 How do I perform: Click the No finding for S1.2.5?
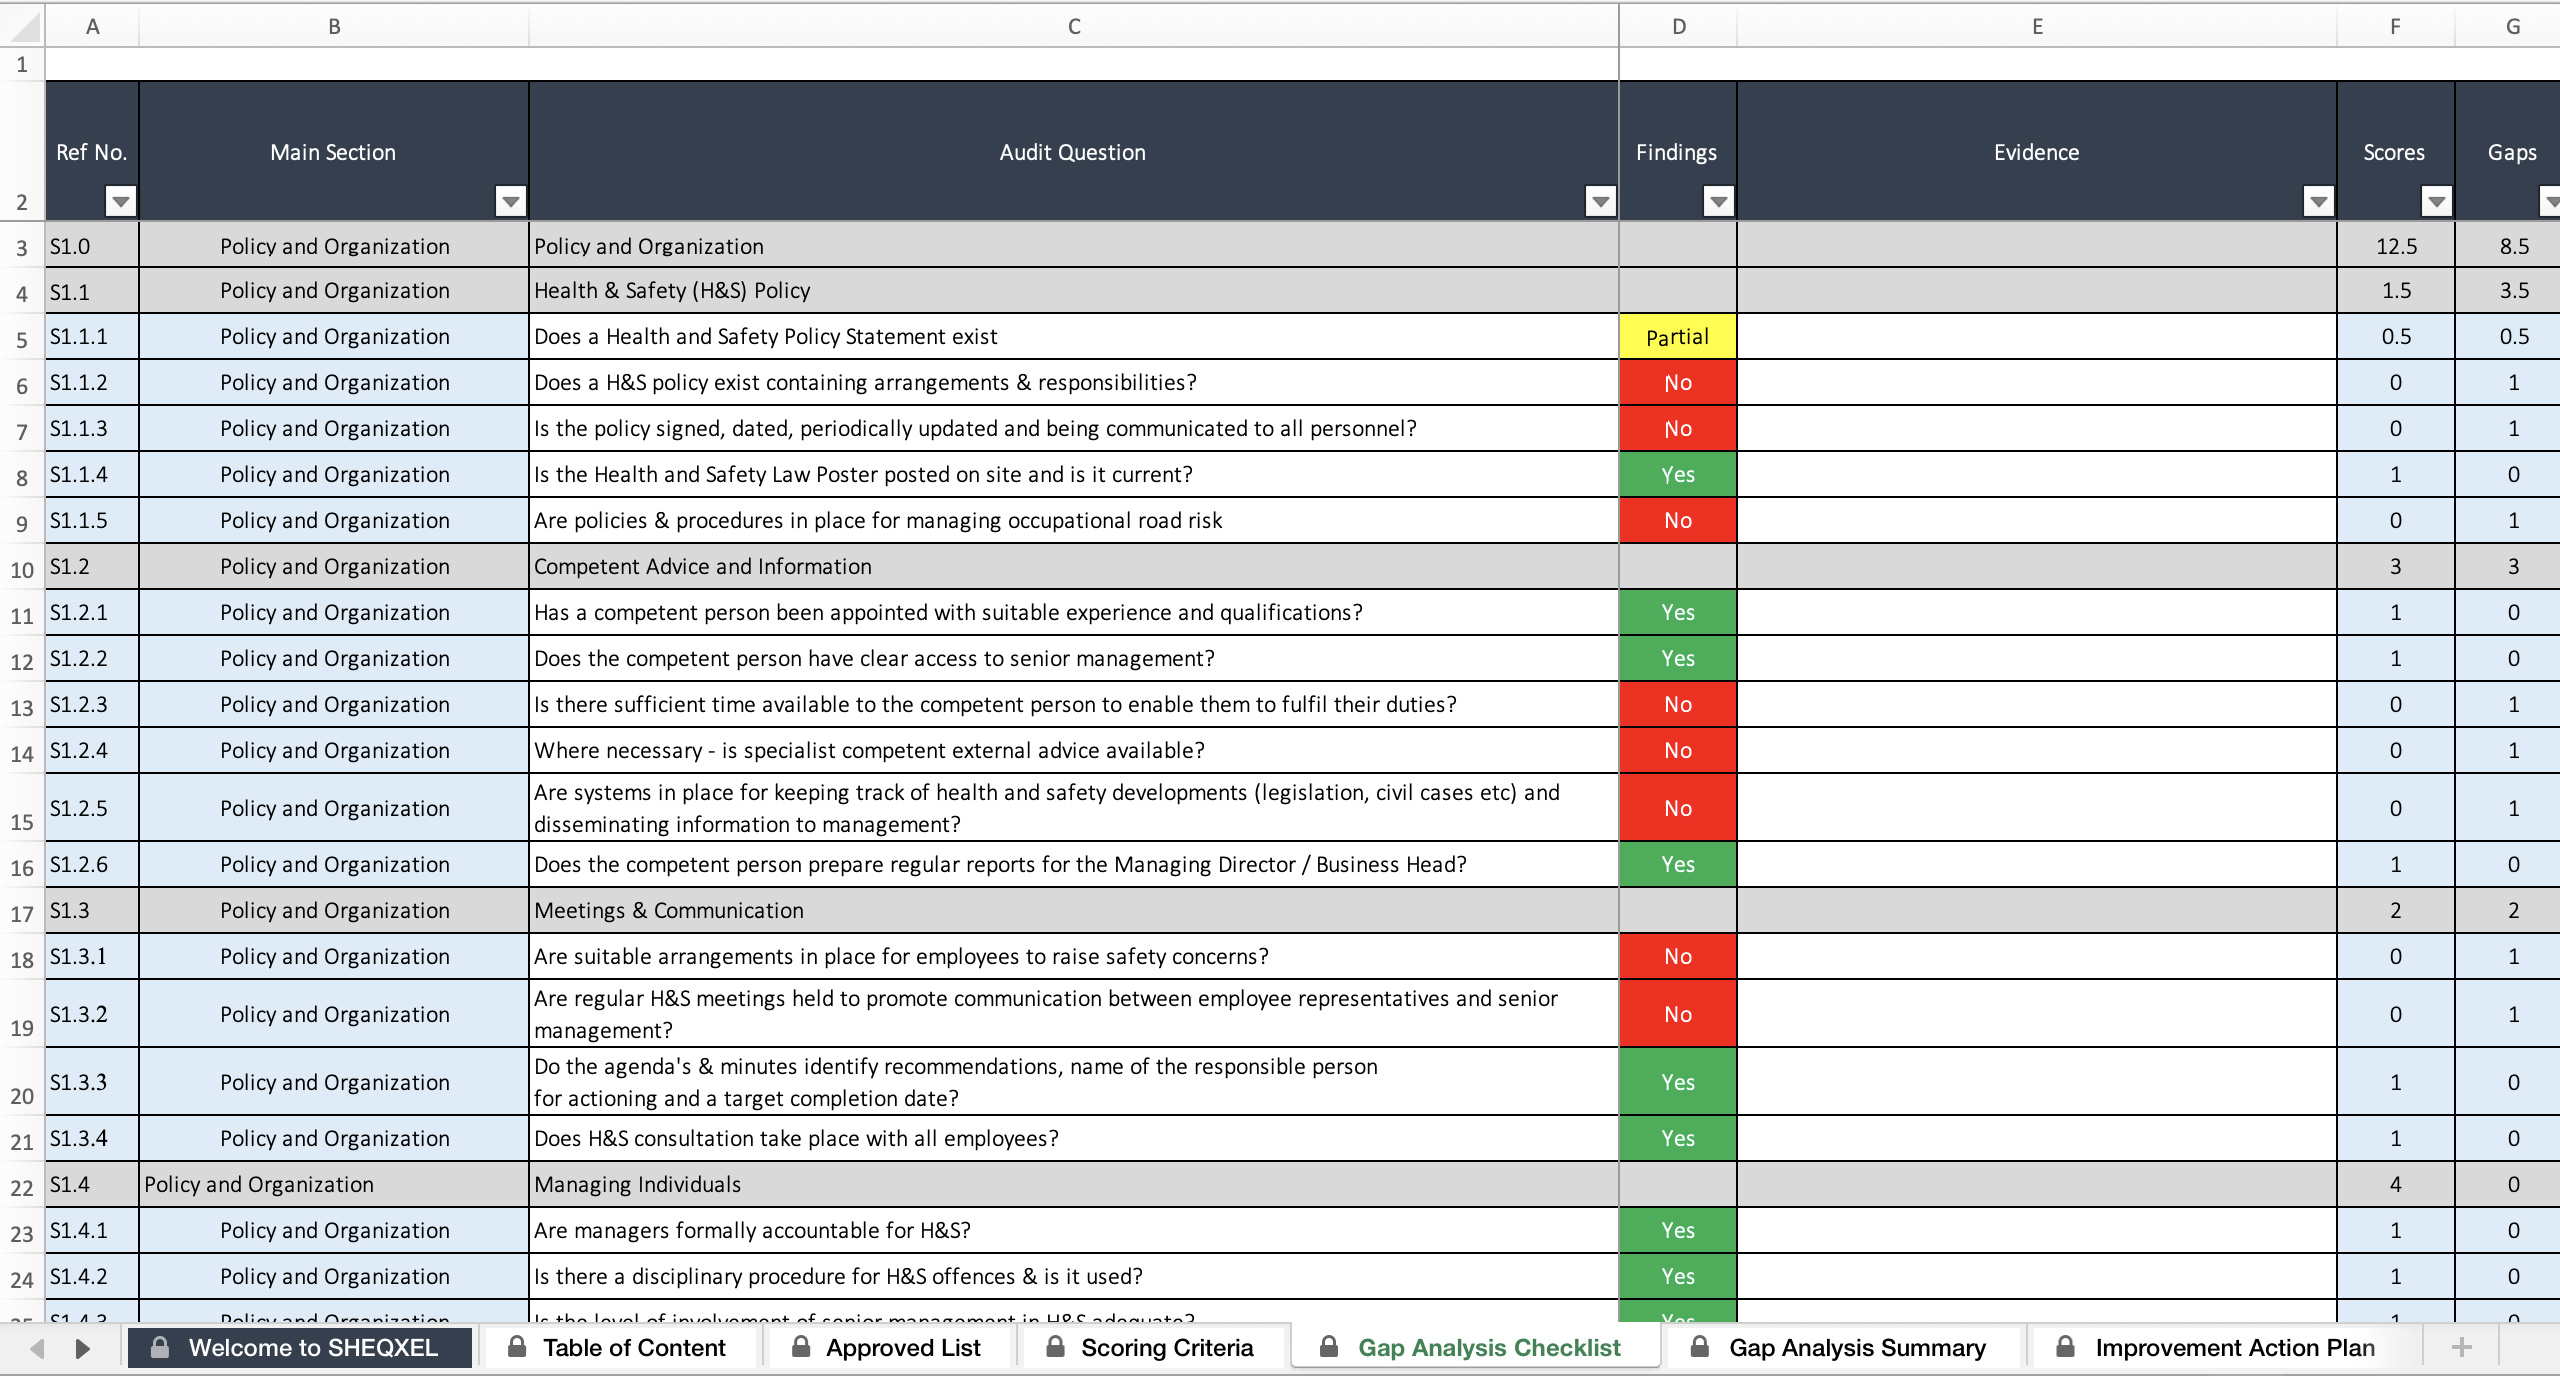[1678, 808]
